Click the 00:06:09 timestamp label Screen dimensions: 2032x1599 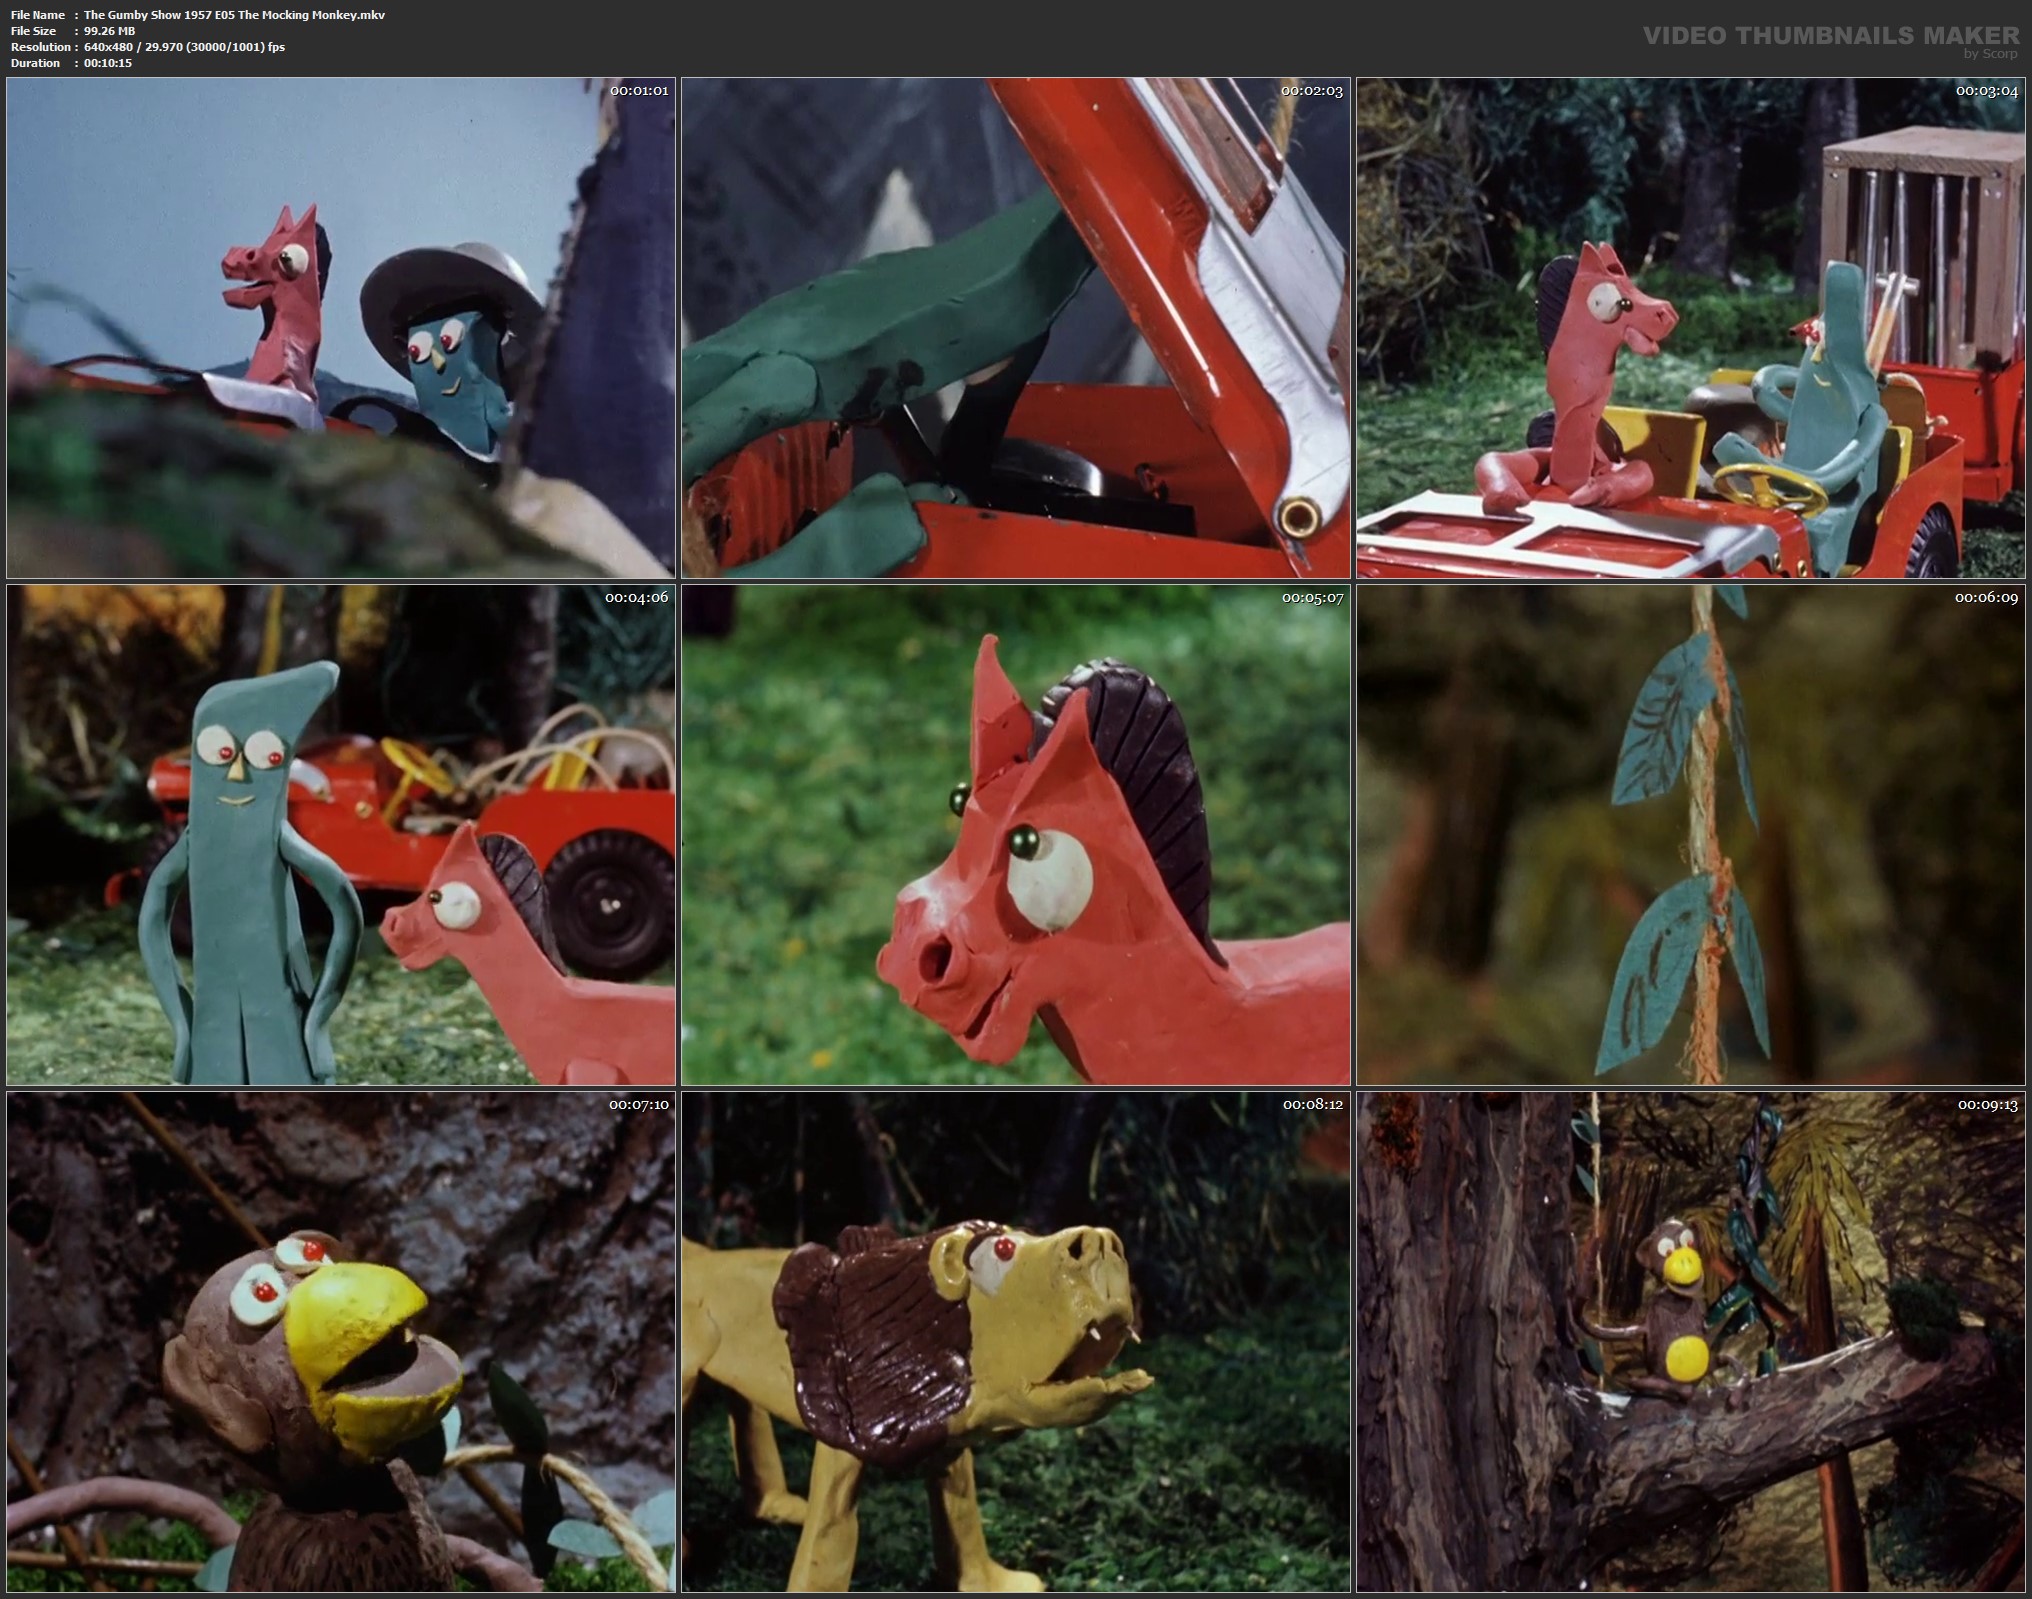click(x=1987, y=598)
